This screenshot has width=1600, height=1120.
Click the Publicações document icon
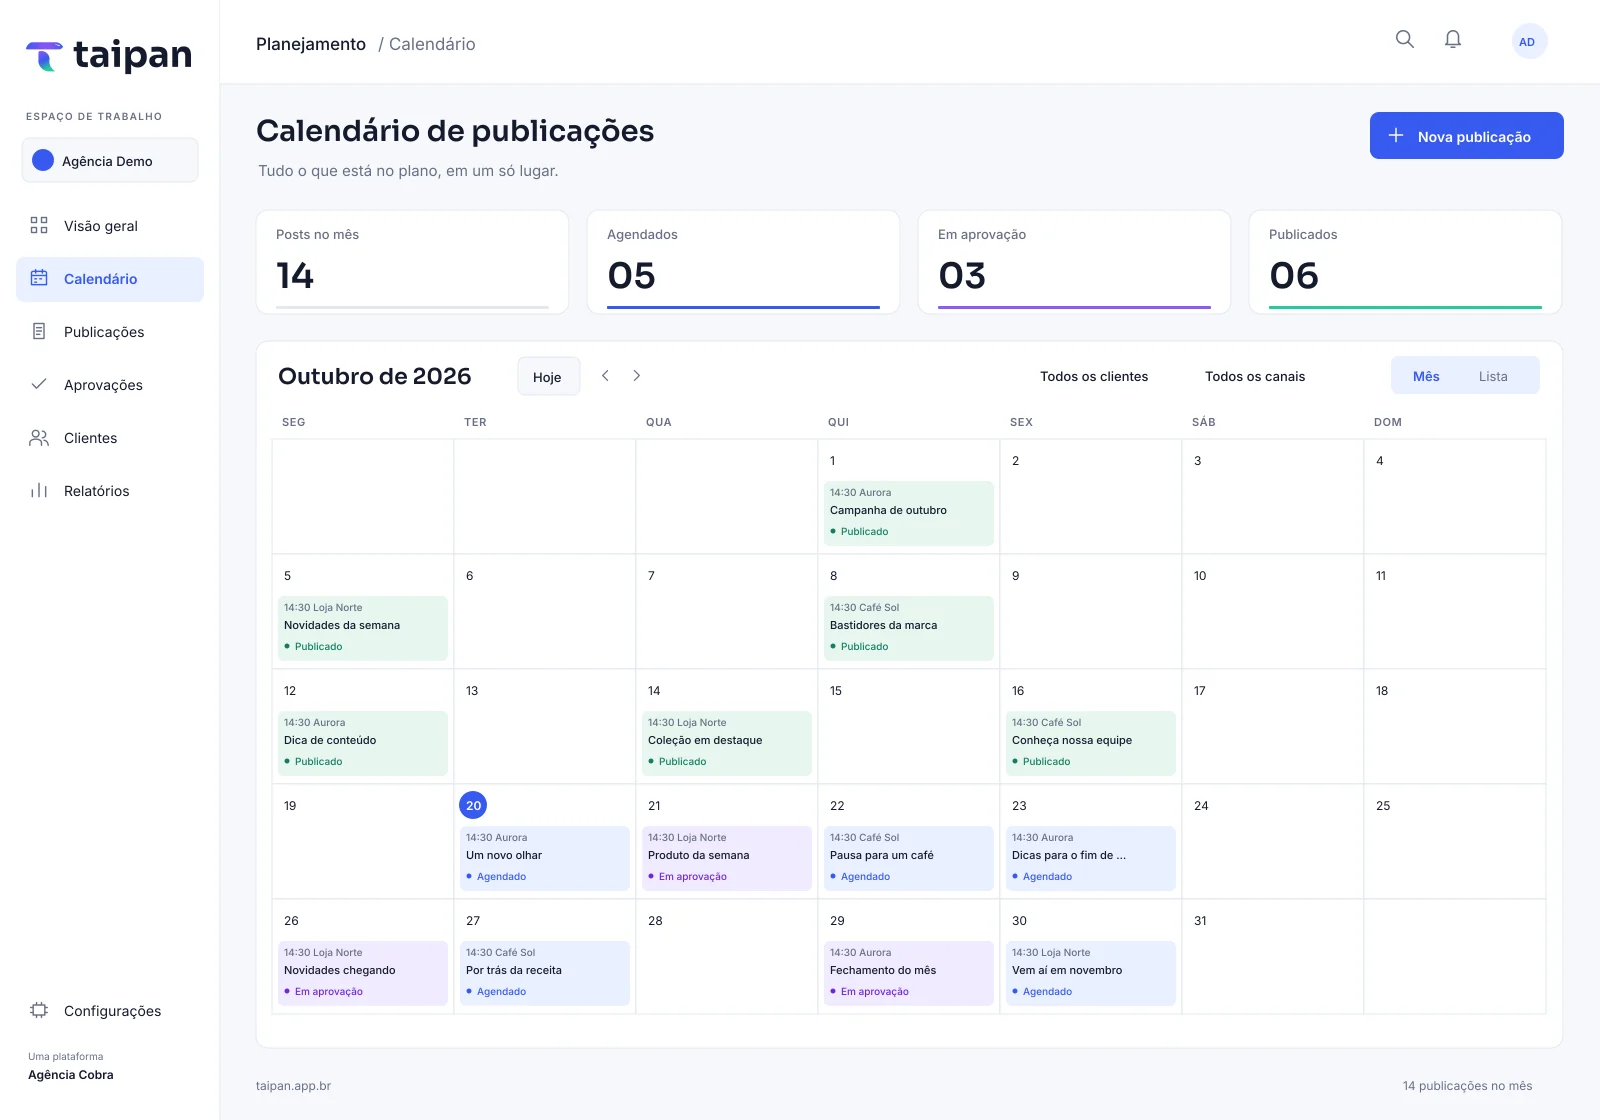pos(39,331)
